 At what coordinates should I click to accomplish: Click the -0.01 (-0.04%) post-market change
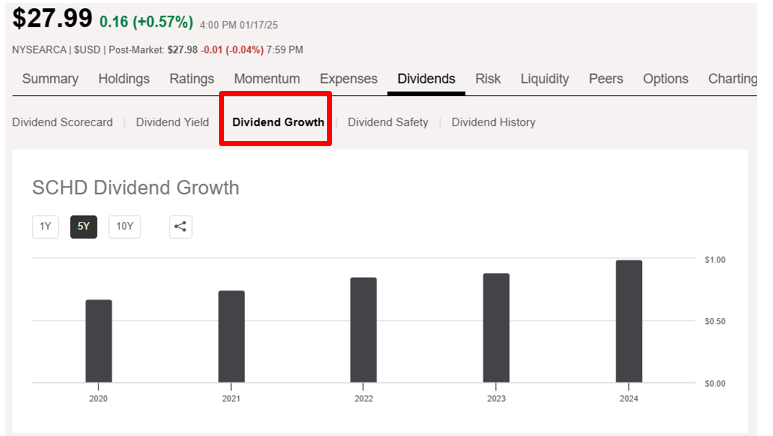click(x=232, y=50)
